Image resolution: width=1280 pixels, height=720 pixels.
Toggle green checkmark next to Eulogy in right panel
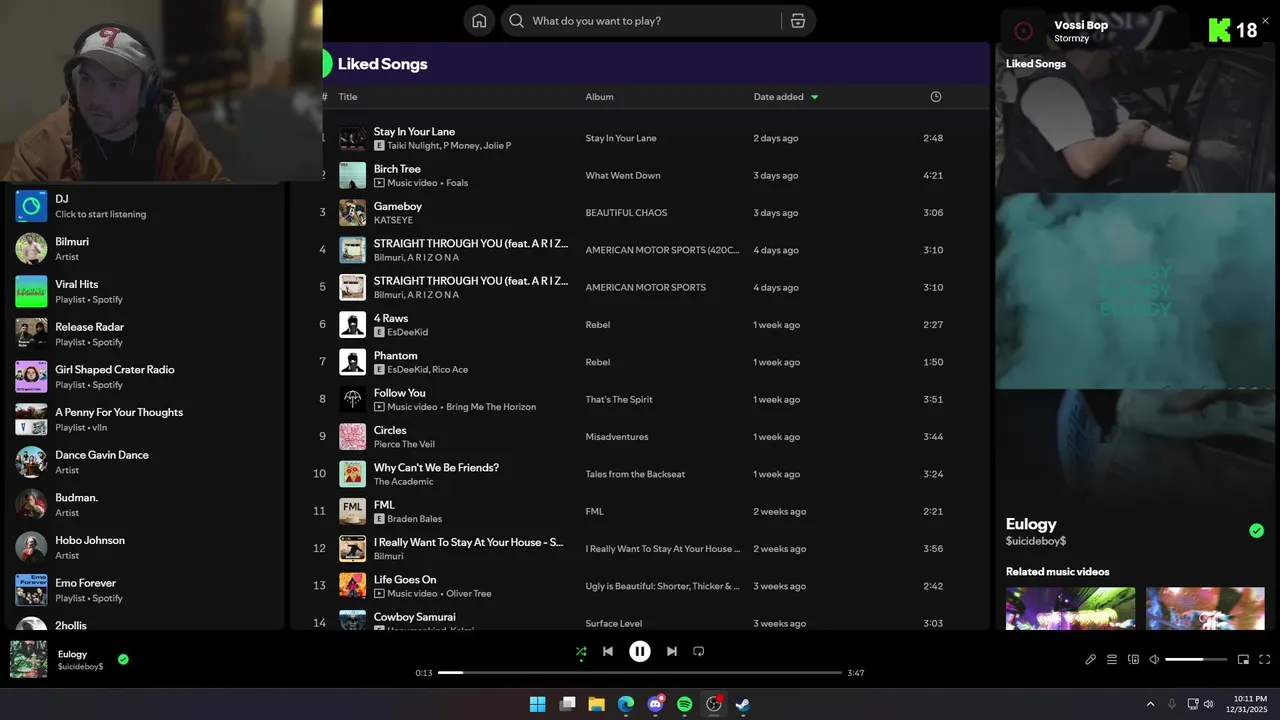tap(1257, 530)
